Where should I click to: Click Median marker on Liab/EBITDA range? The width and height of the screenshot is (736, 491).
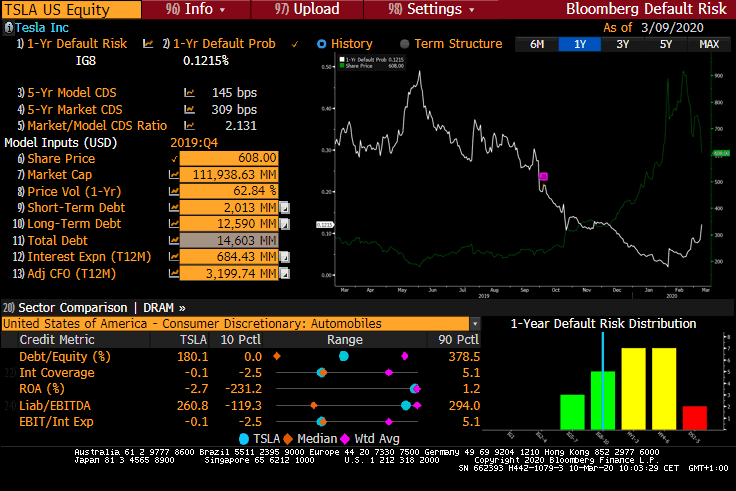314,406
